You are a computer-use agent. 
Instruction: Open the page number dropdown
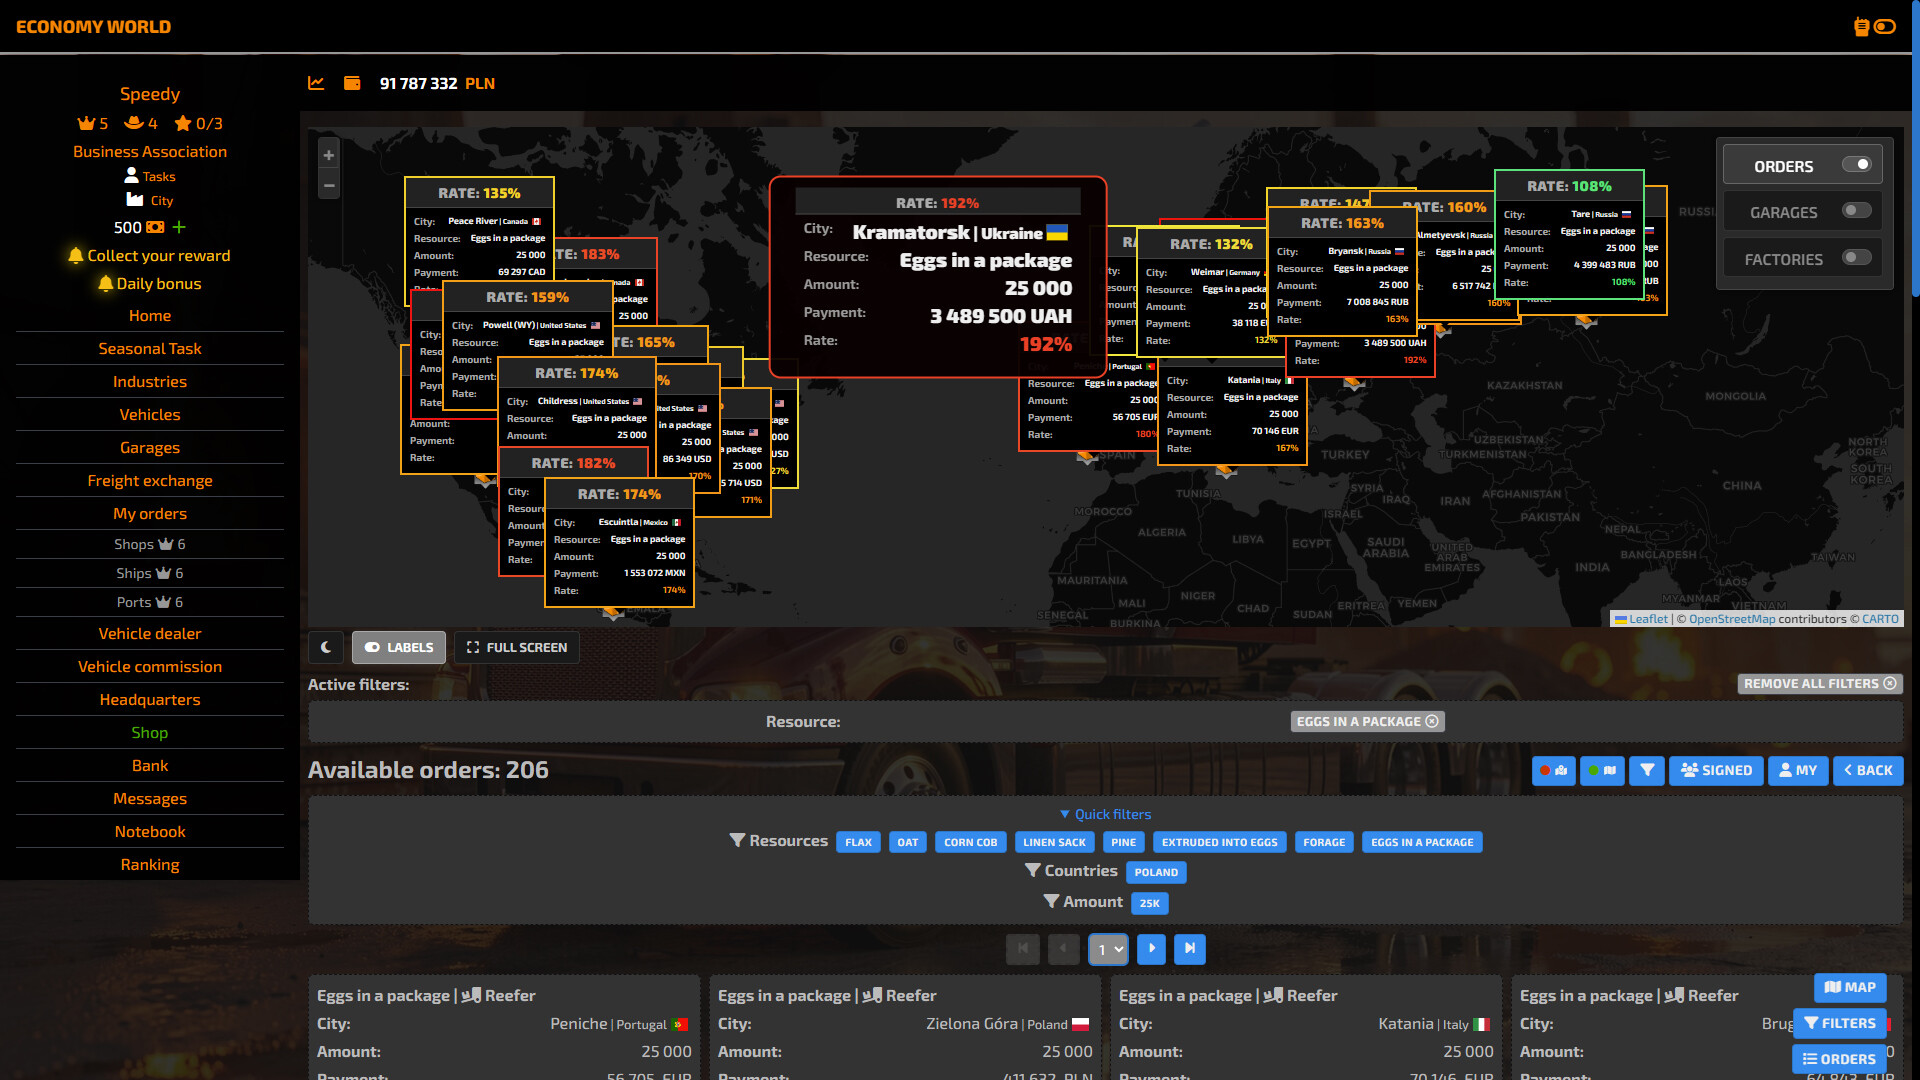[1108, 949]
